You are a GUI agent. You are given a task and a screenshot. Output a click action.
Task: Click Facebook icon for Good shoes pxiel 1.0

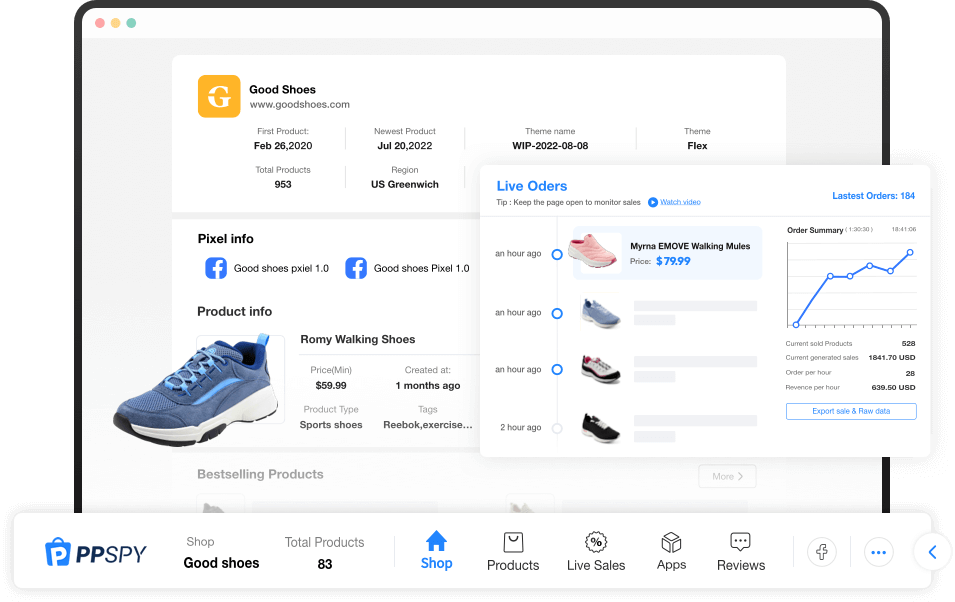coord(216,268)
